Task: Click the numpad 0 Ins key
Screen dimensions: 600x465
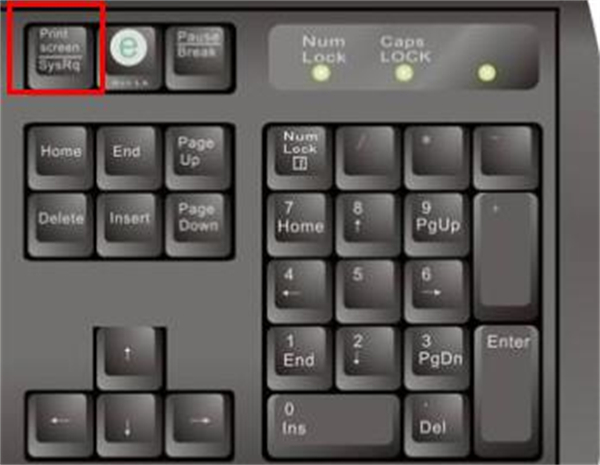Action: (x=334, y=425)
